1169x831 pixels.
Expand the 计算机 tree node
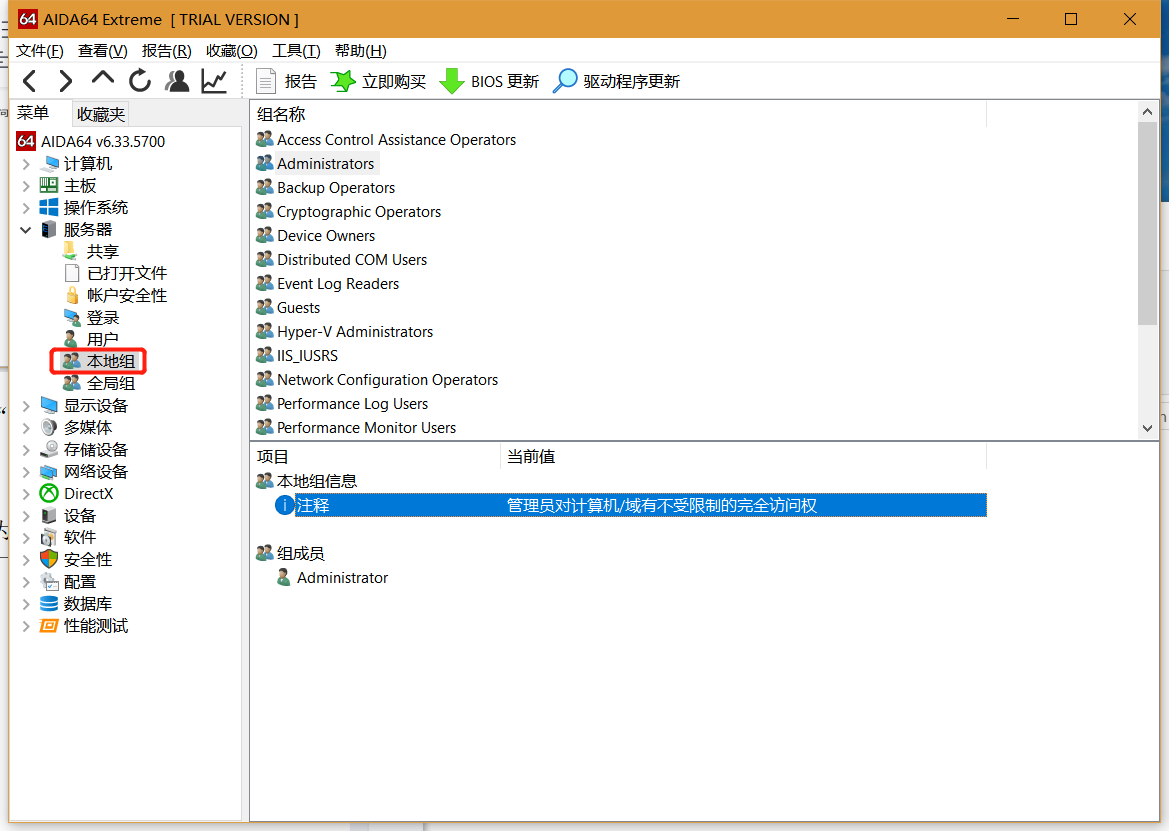coord(26,164)
